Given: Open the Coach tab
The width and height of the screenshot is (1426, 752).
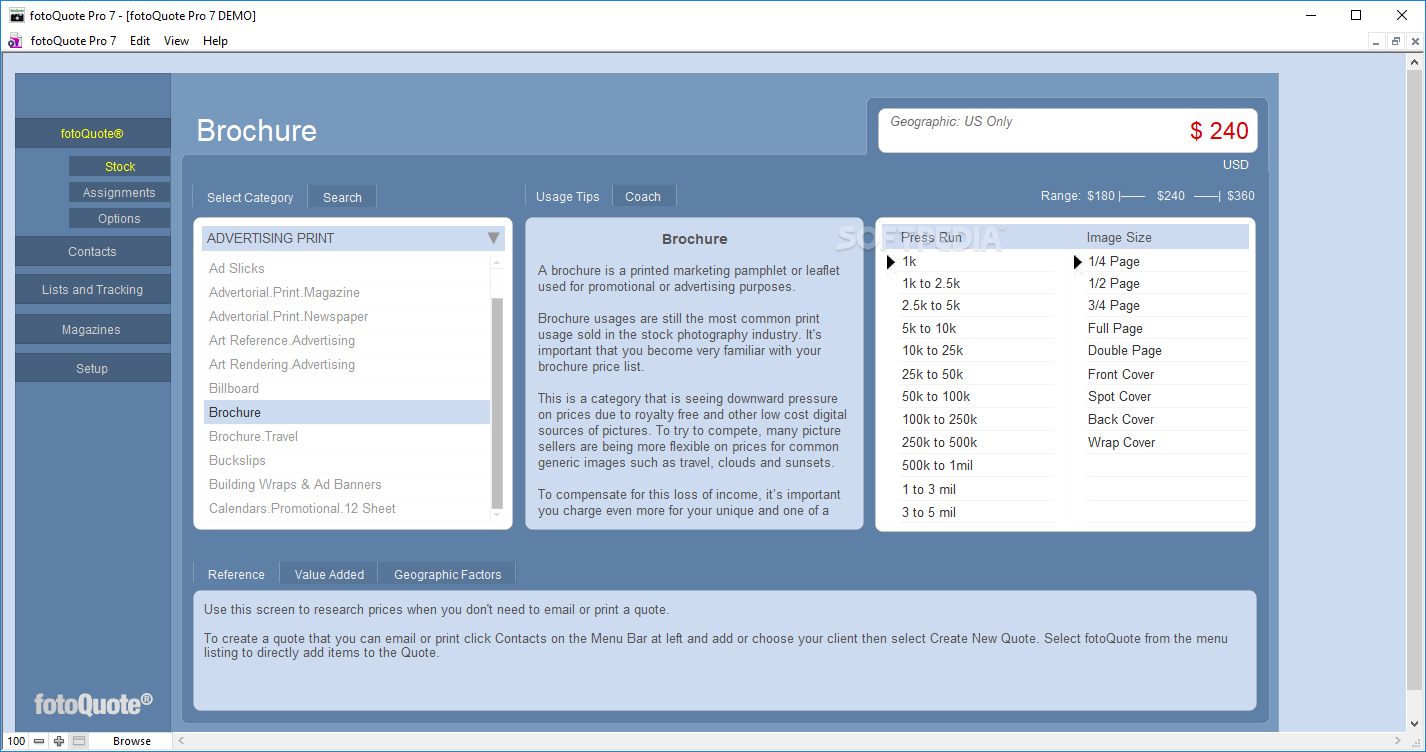Looking at the screenshot, I should tap(643, 196).
